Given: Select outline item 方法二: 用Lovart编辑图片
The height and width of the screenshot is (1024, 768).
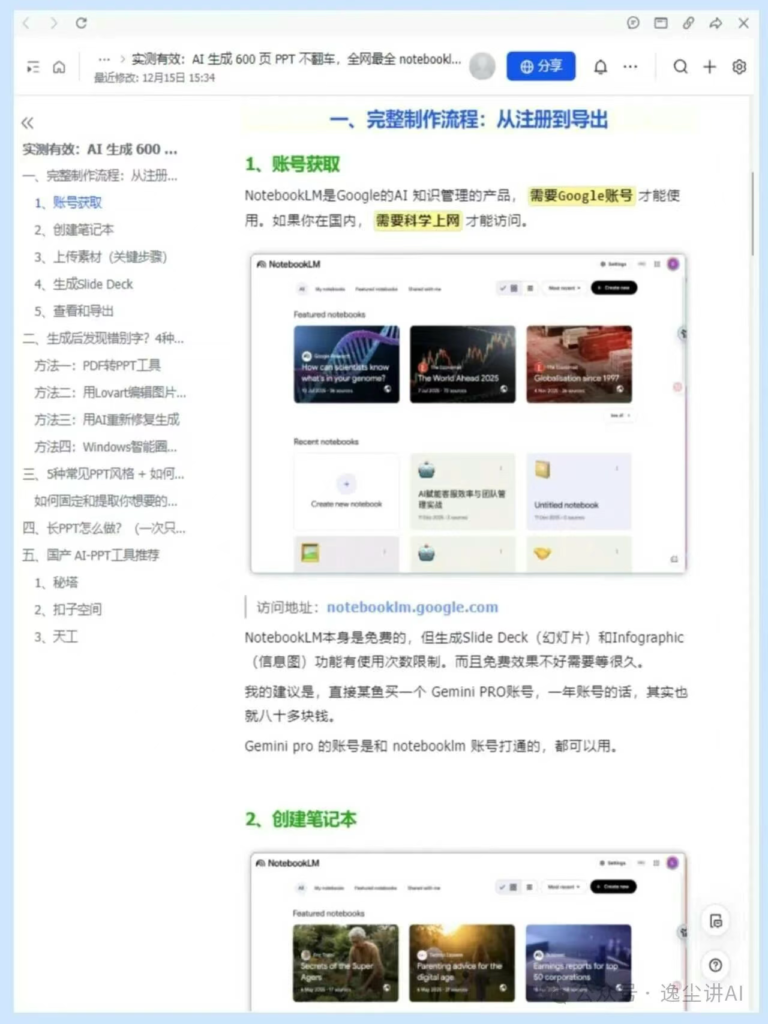Looking at the screenshot, I should [110, 392].
